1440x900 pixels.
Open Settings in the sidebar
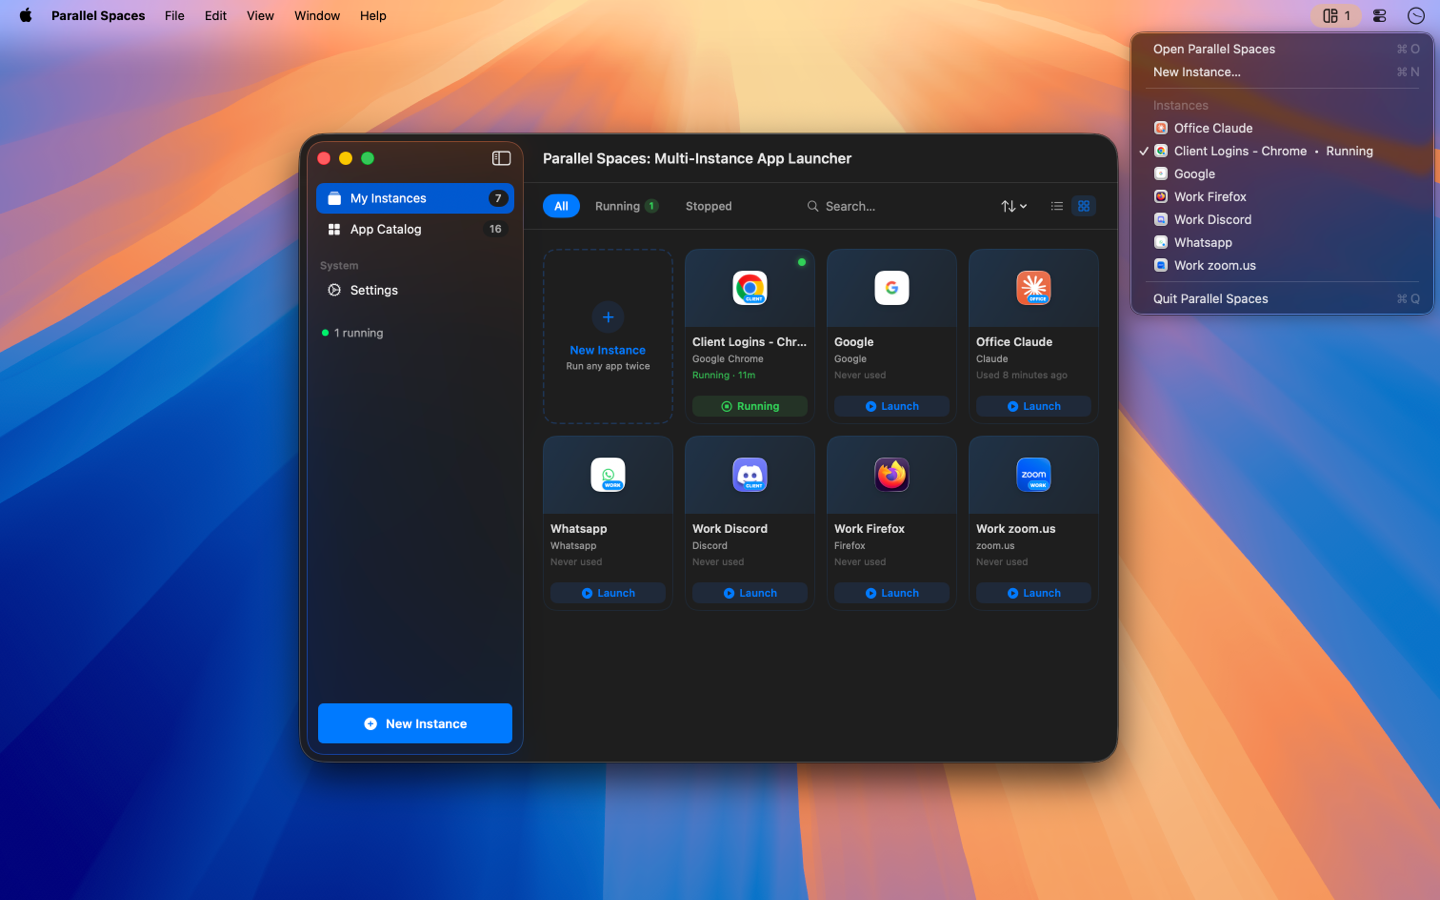point(415,290)
